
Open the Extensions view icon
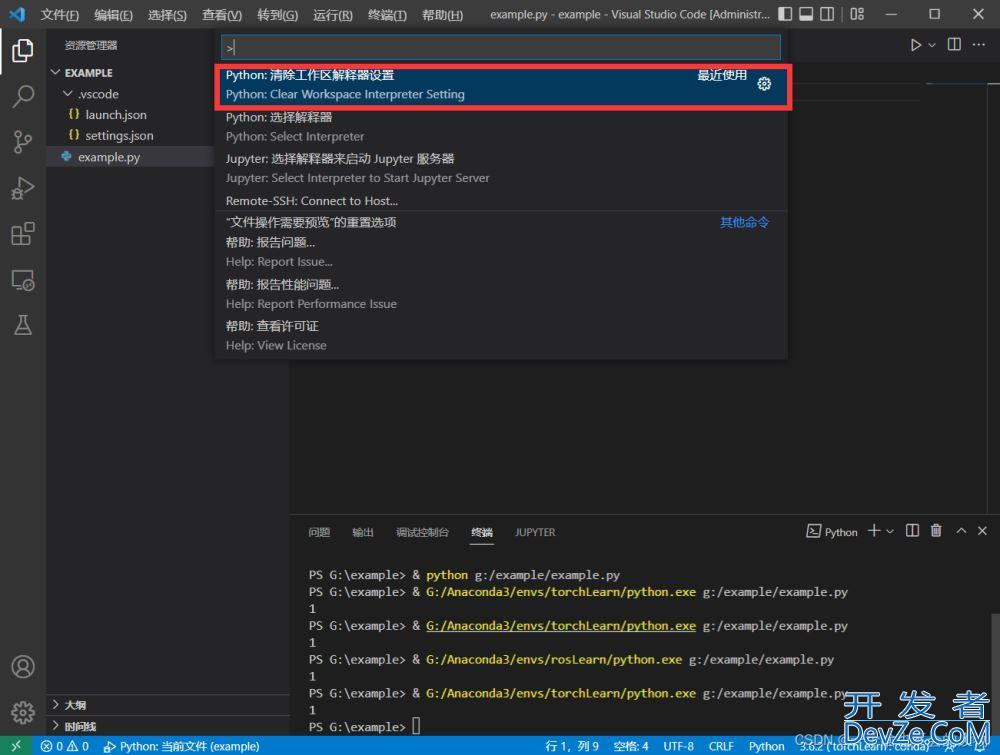tap(23, 234)
